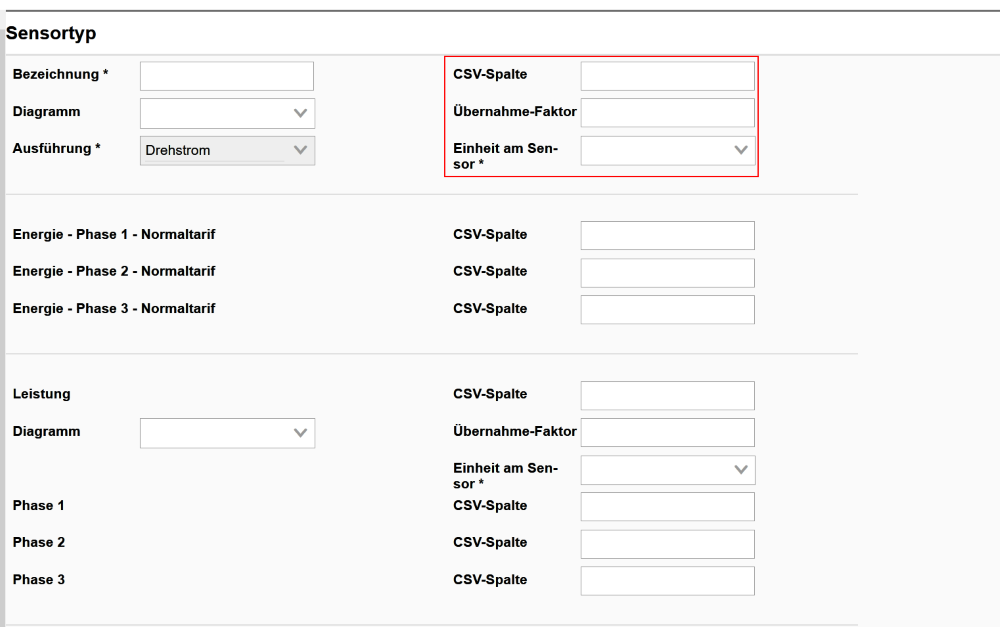Click the Sensortyp section heading
Image resolution: width=1000 pixels, height=627 pixels.
click(51, 34)
